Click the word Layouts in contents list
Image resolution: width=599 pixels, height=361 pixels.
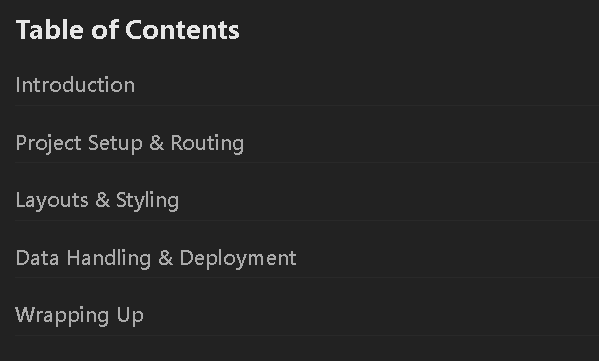click(52, 200)
